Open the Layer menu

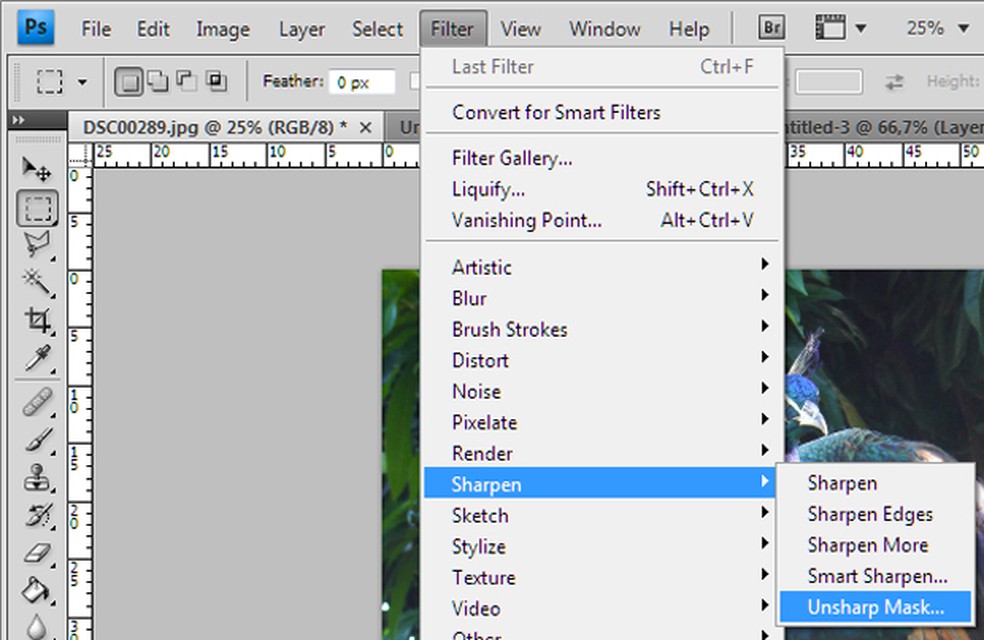coord(302,29)
